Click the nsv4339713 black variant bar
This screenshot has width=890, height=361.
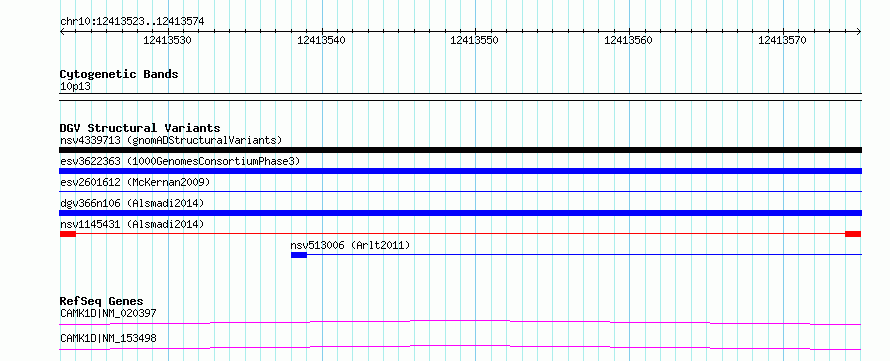[x=460, y=150]
